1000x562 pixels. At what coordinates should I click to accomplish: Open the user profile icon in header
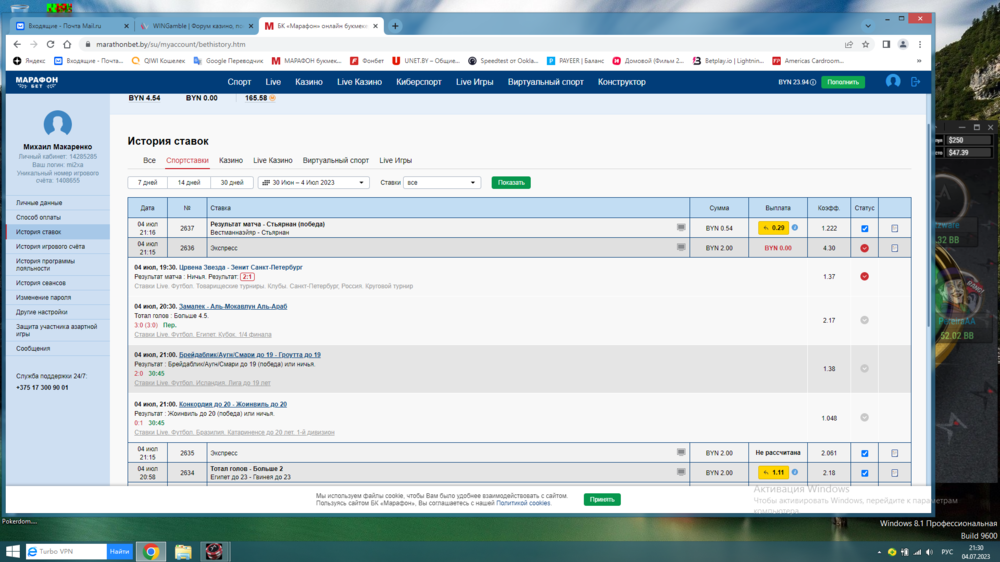tap(893, 82)
